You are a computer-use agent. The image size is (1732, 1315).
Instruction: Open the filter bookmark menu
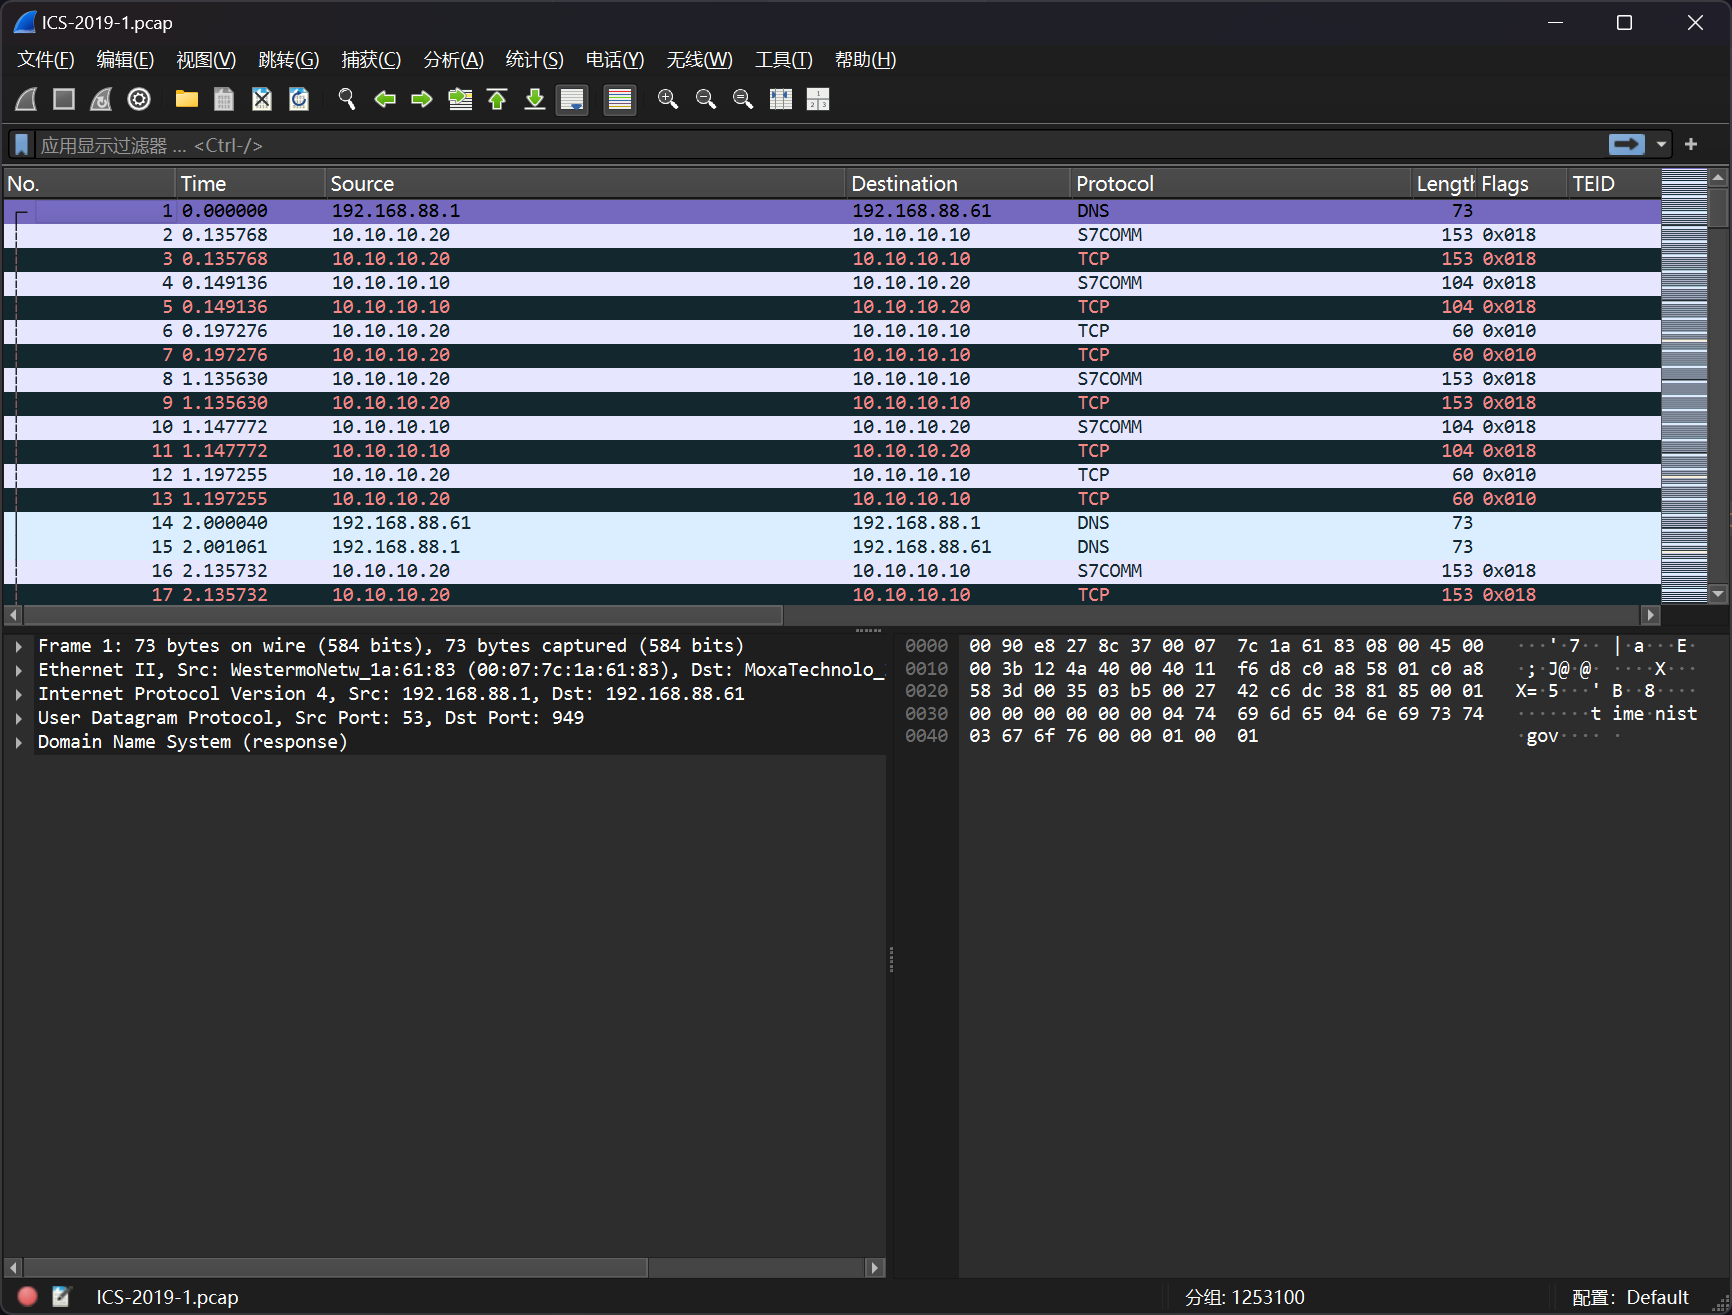21,145
